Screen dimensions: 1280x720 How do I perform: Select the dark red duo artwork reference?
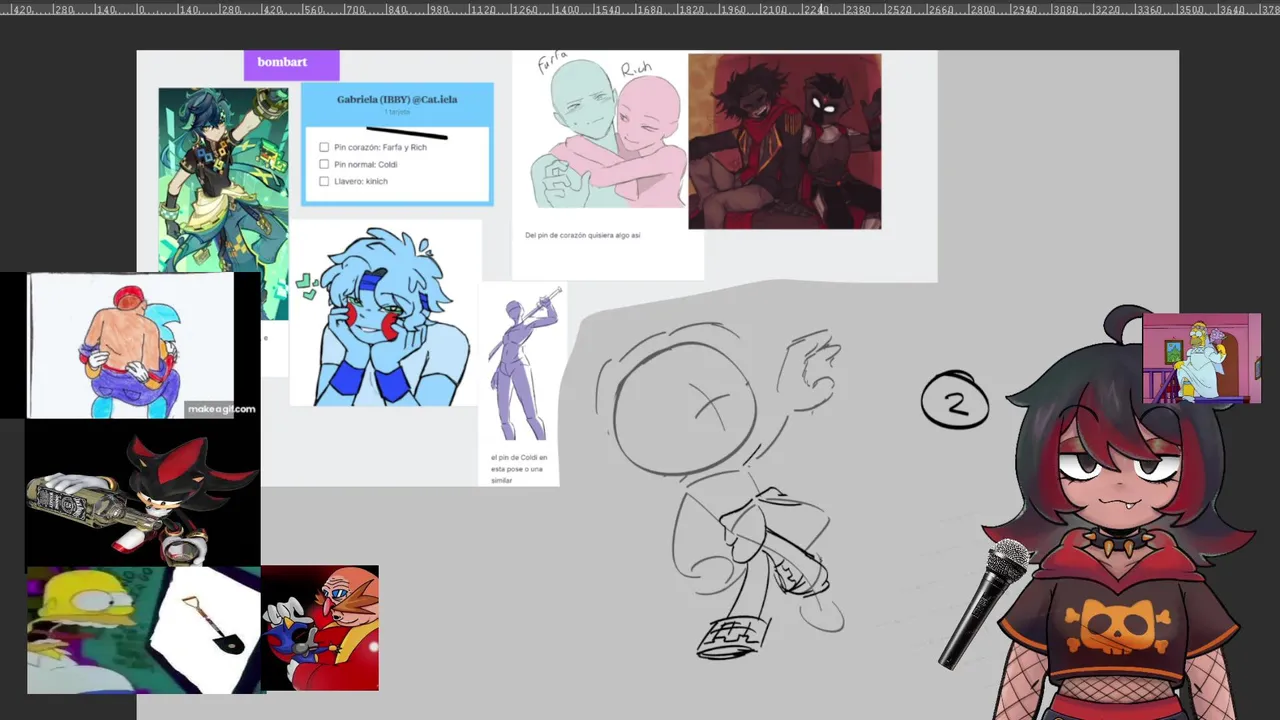(x=785, y=141)
